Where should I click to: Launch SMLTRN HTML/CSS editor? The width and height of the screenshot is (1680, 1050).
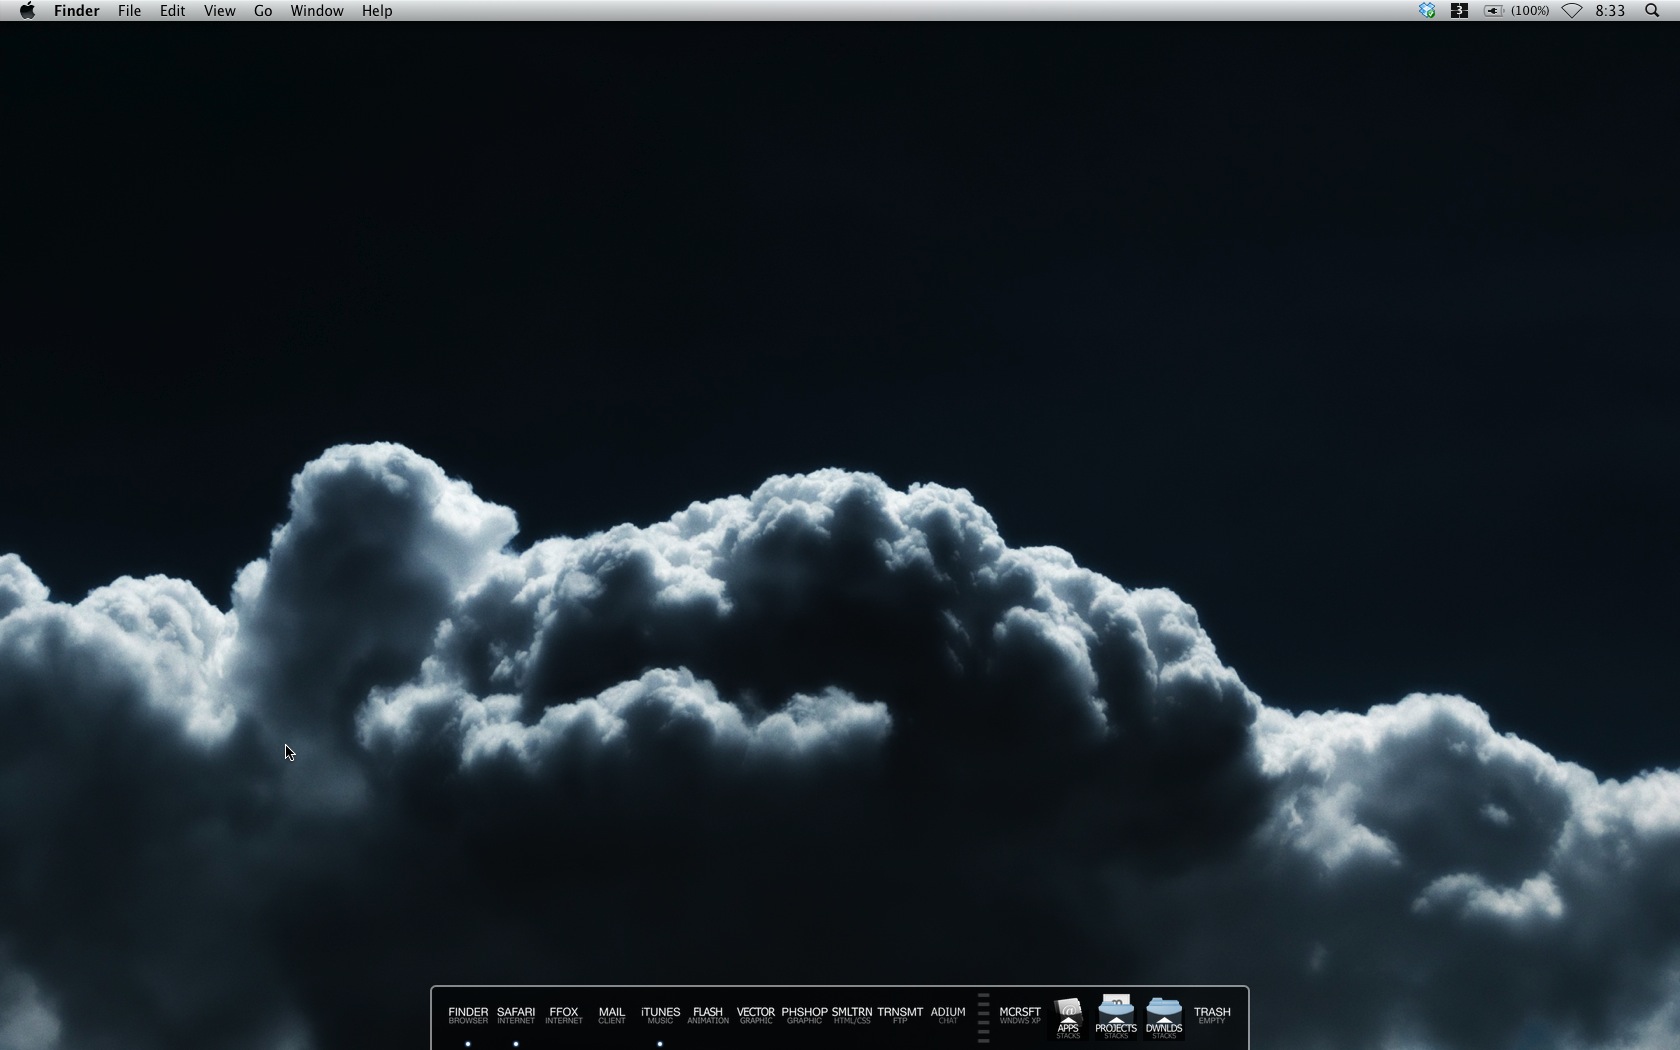click(x=852, y=1015)
